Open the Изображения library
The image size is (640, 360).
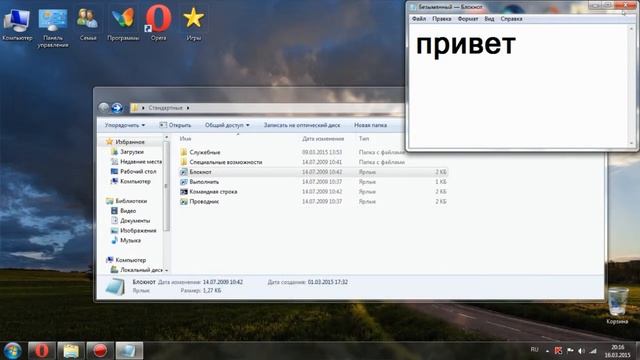pyautogui.click(x=138, y=230)
